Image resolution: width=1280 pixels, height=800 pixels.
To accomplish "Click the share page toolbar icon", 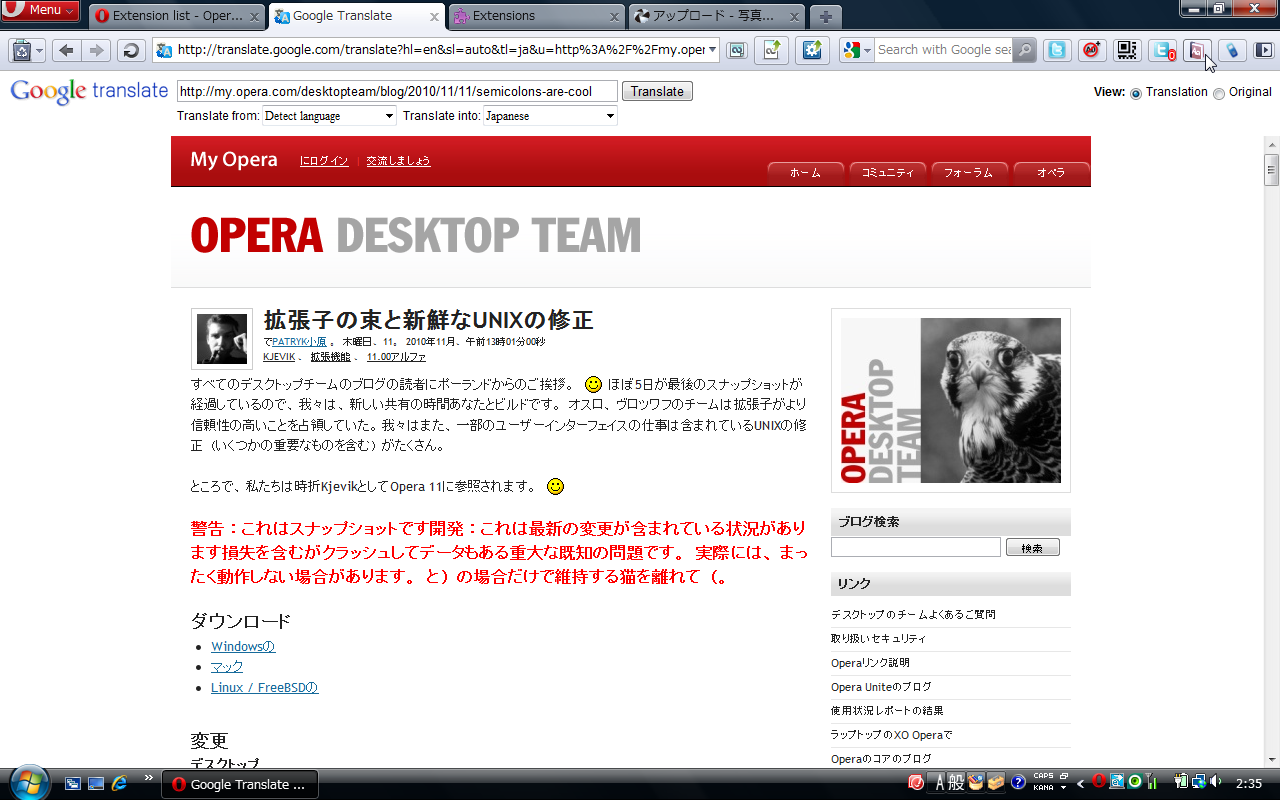I will tap(771, 50).
